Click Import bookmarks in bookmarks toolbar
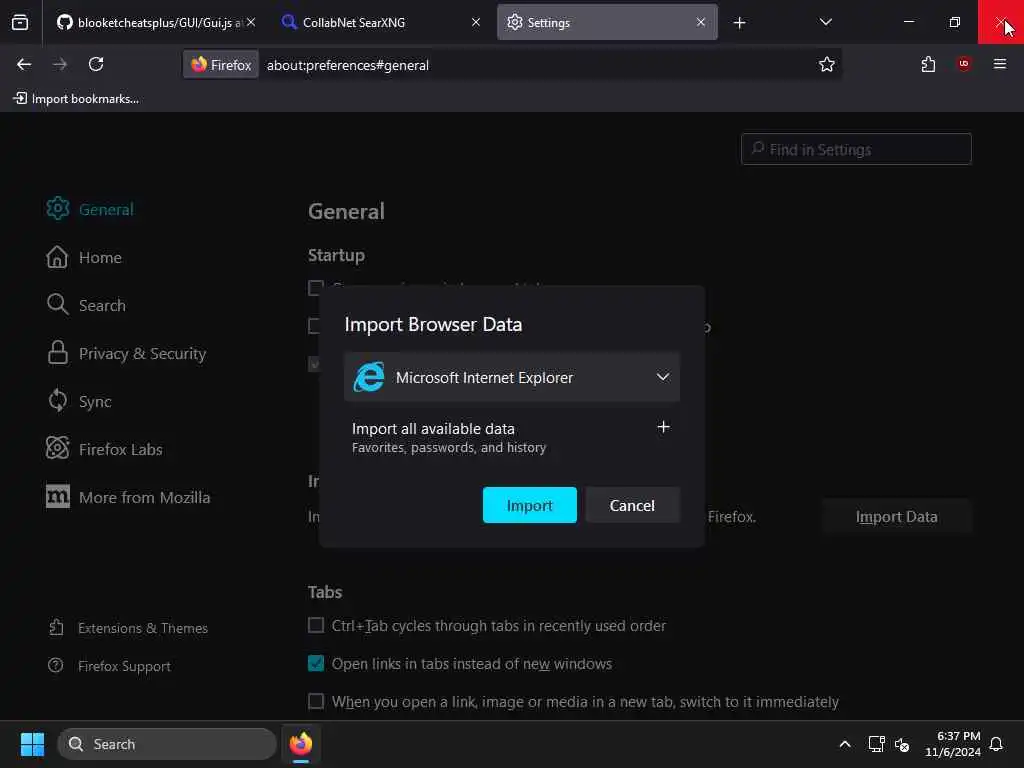Screen dimensions: 1024x768 pos(76,99)
